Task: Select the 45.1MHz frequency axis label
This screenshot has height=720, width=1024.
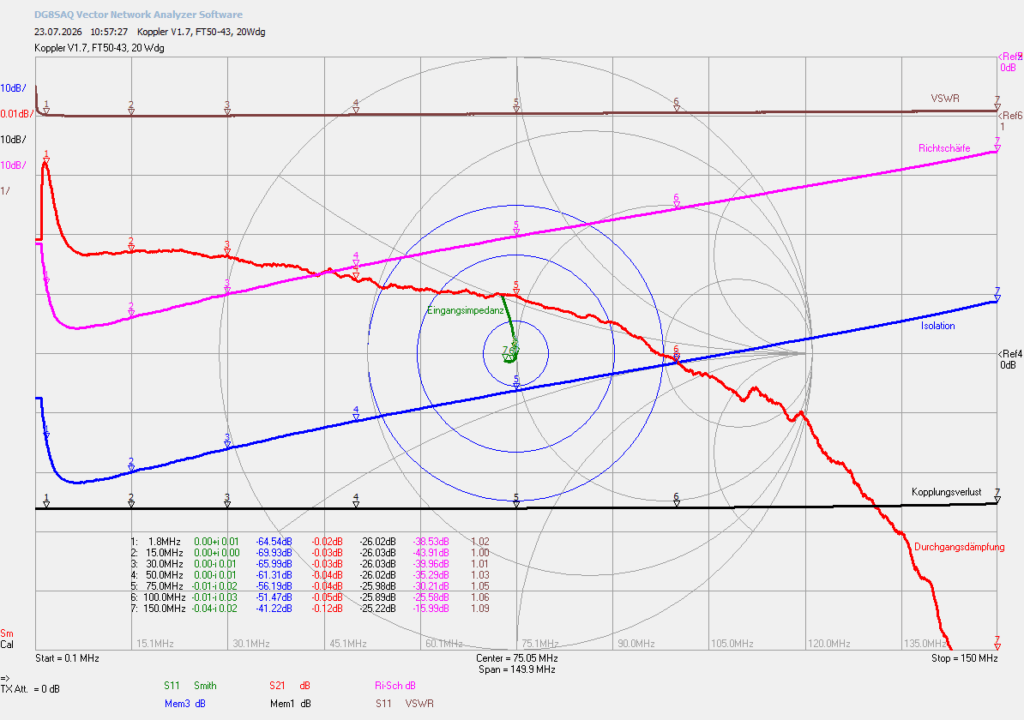Action: pyautogui.click(x=347, y=644)
